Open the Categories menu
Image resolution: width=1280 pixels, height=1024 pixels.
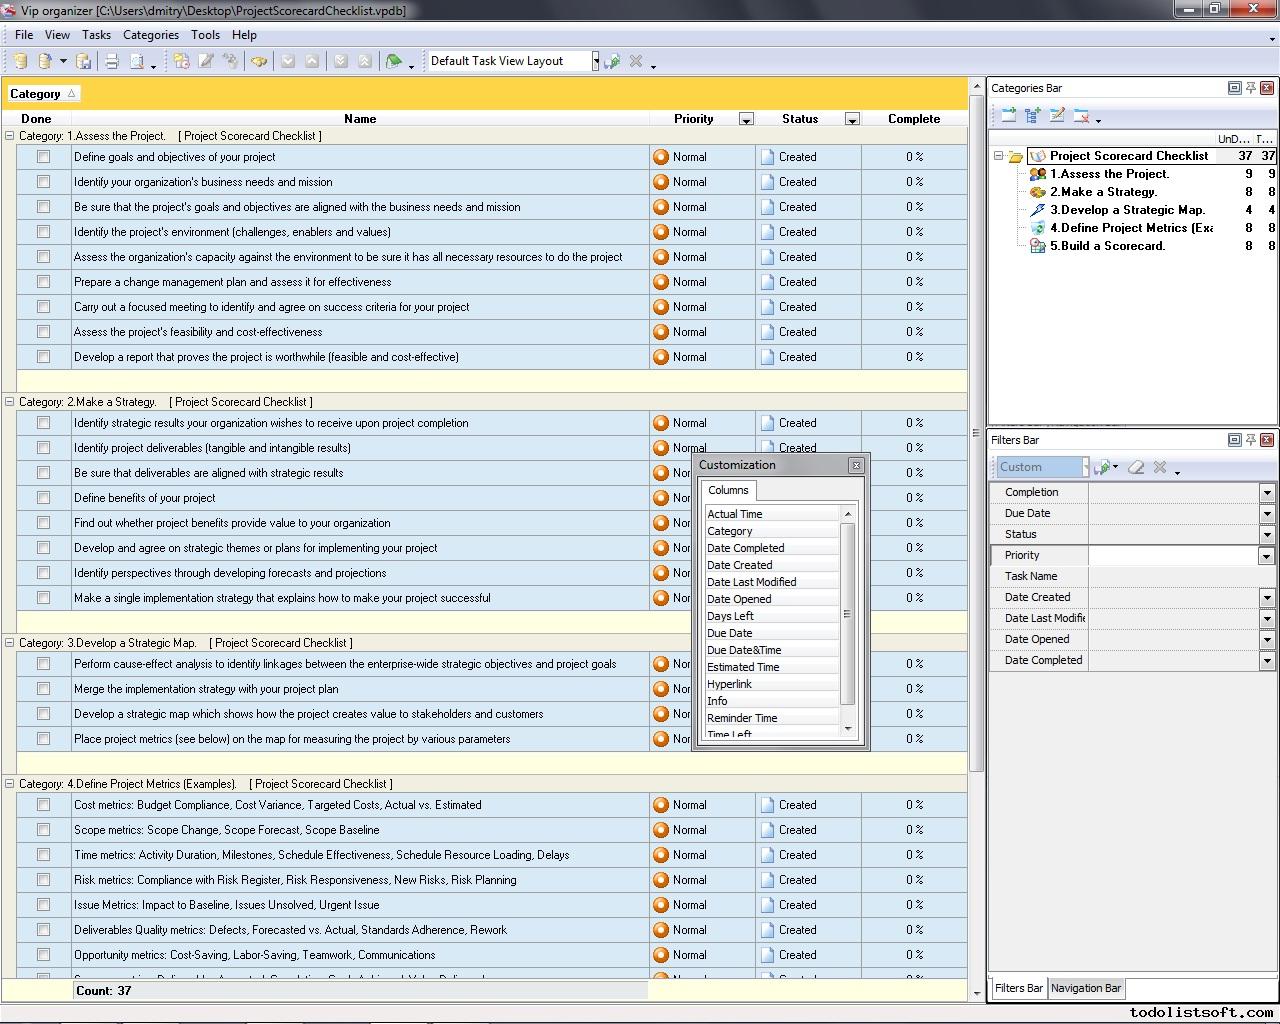tap(150, 34)
